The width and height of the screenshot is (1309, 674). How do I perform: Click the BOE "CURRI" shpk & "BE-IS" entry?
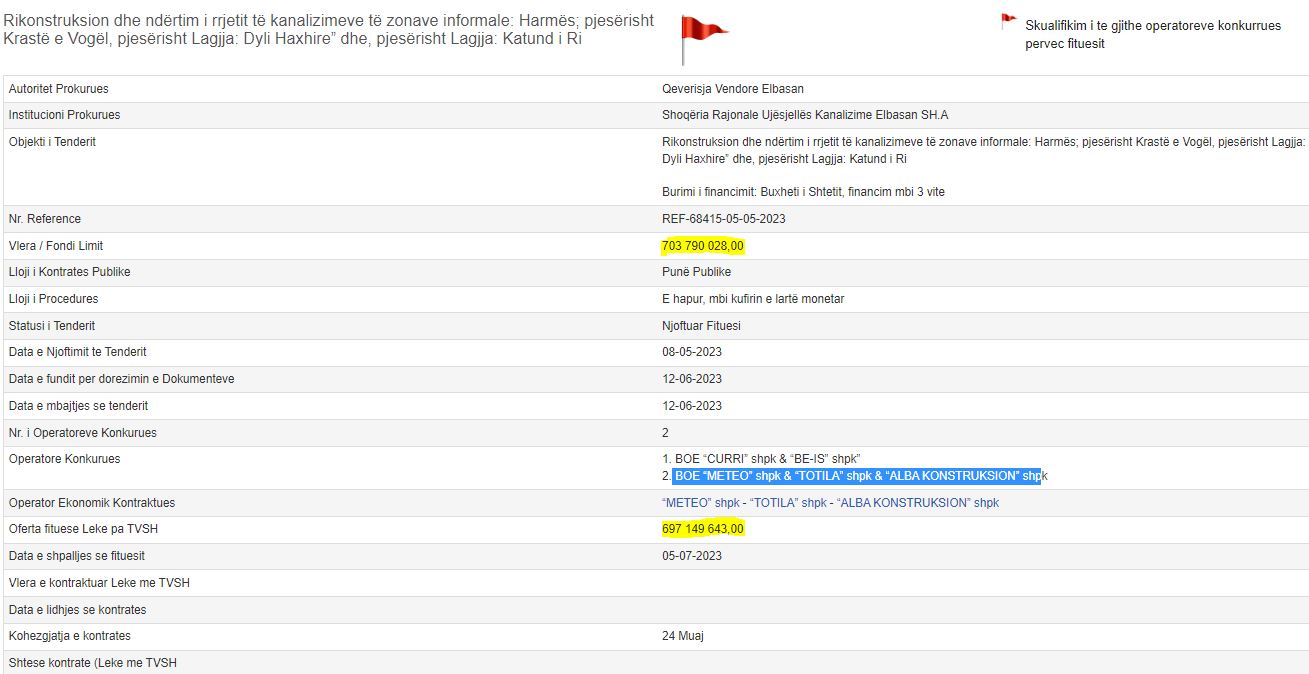click(x=760, y=459)
